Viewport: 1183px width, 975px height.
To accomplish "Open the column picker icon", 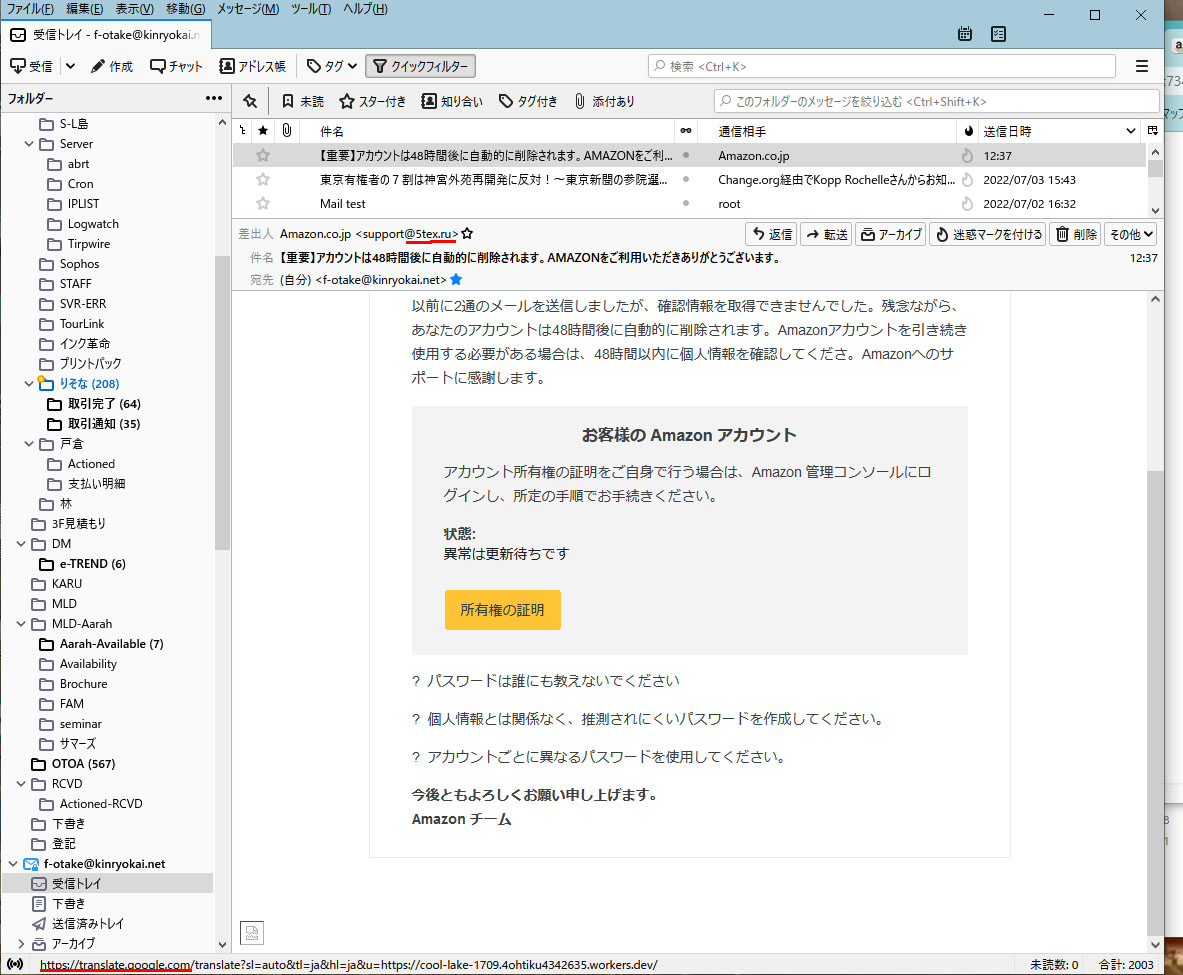I will 1153,131.
